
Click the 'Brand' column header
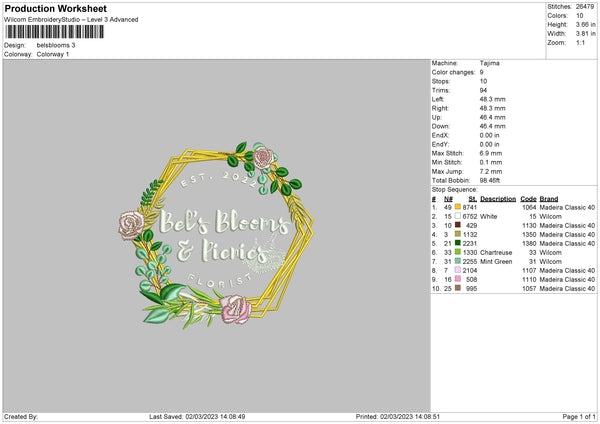pyautogui.click(x=549, y=199)
